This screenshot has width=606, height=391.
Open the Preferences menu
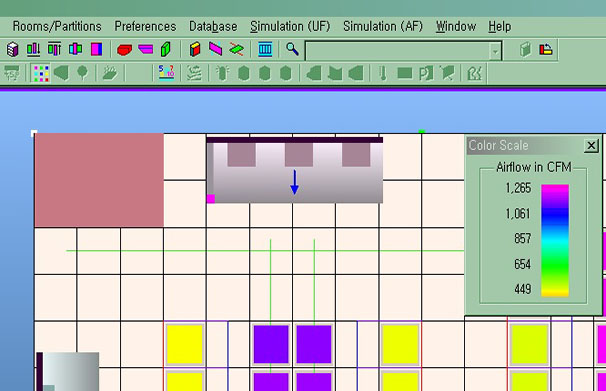coord(145,26)
